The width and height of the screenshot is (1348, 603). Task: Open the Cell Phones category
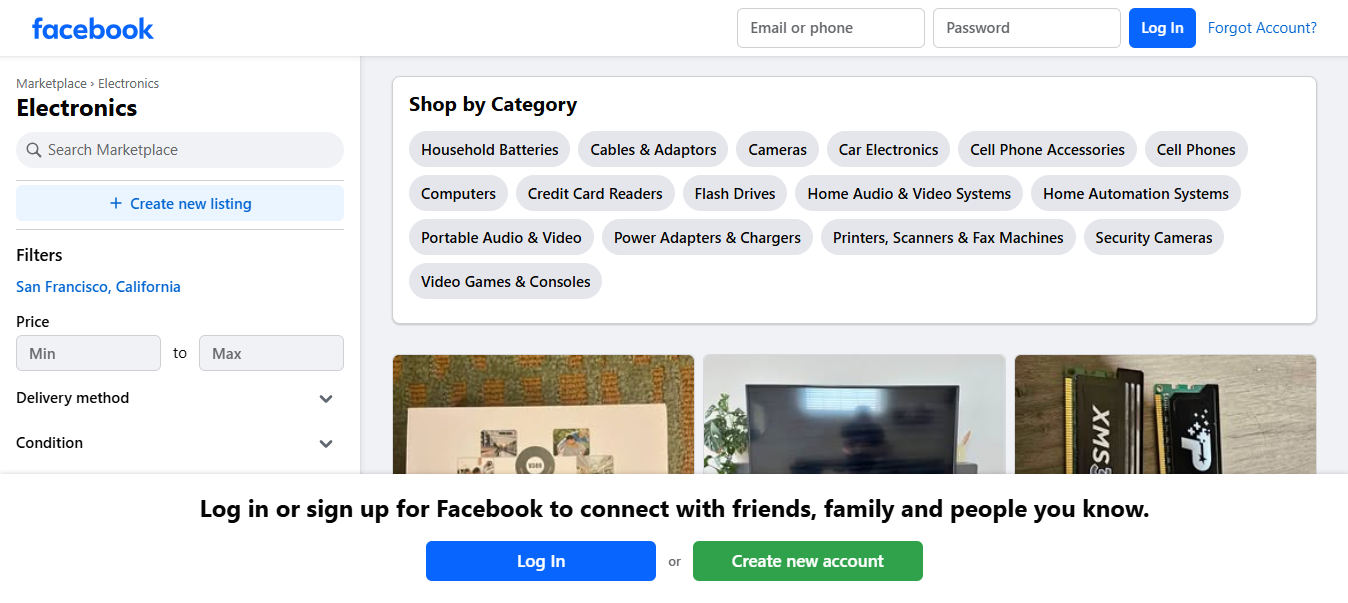(x=1196, y=149)
